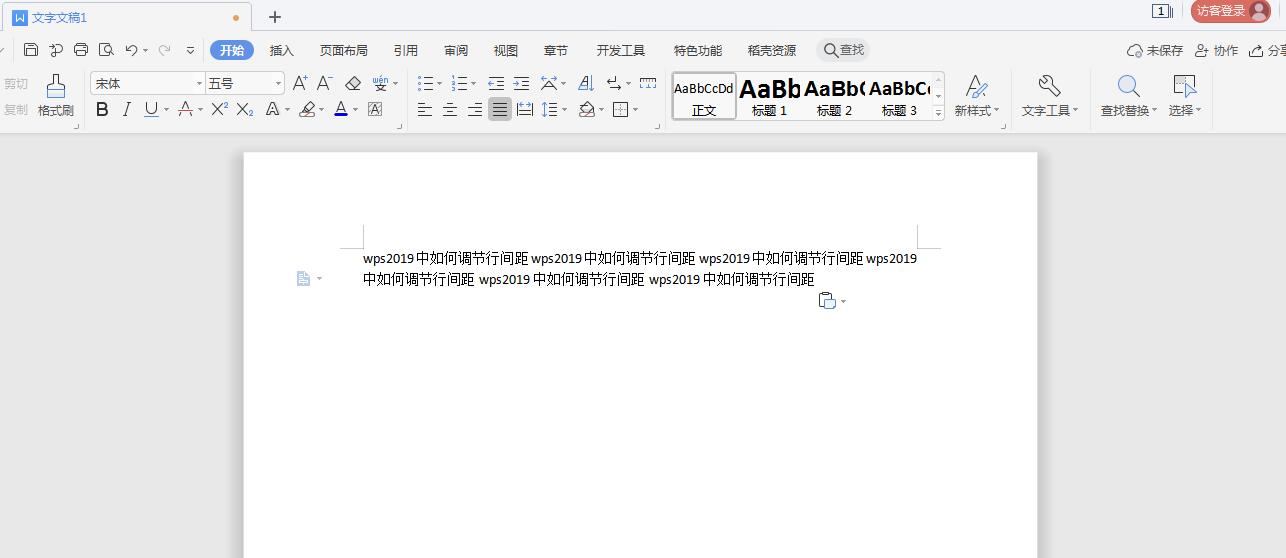Set paragraph to align left
This screenshot has height=558, width=1286.
[425, 109]
